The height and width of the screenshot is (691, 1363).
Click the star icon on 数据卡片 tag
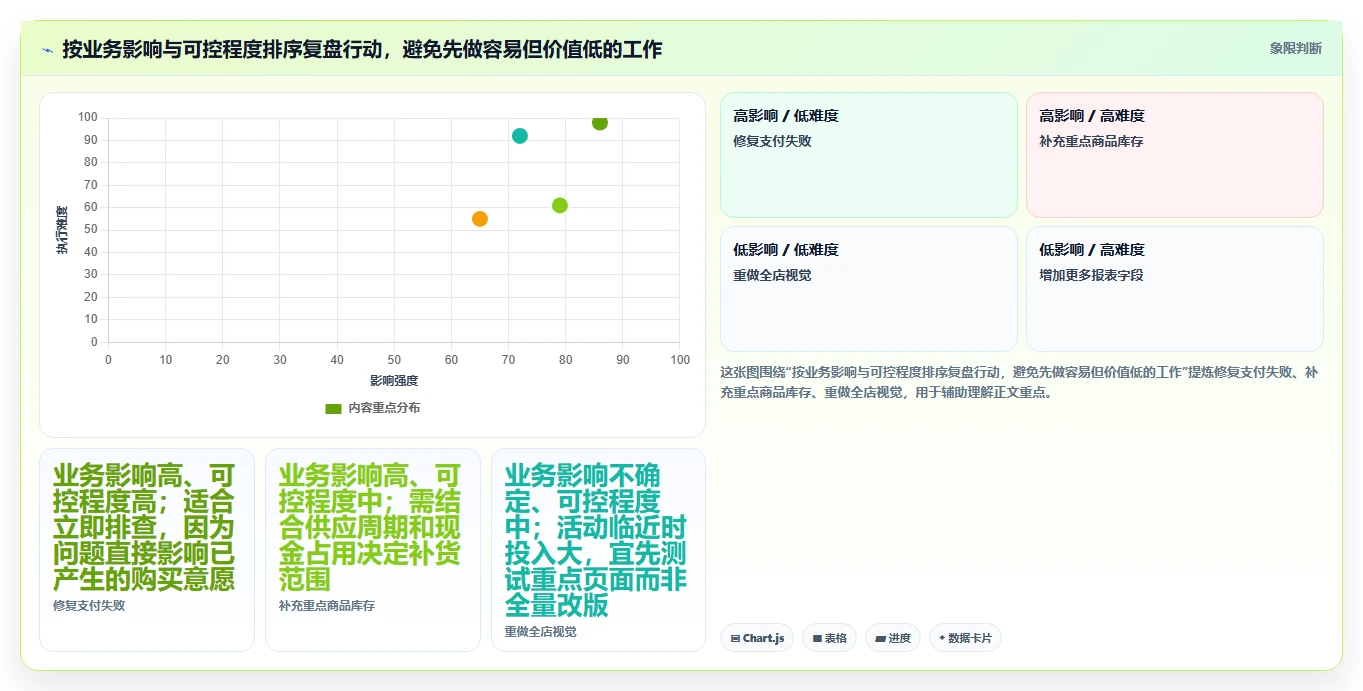[943, 638]
